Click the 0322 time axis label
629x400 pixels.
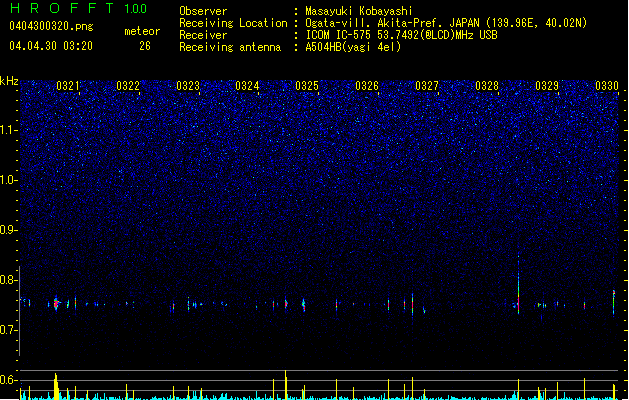[128, 86]
